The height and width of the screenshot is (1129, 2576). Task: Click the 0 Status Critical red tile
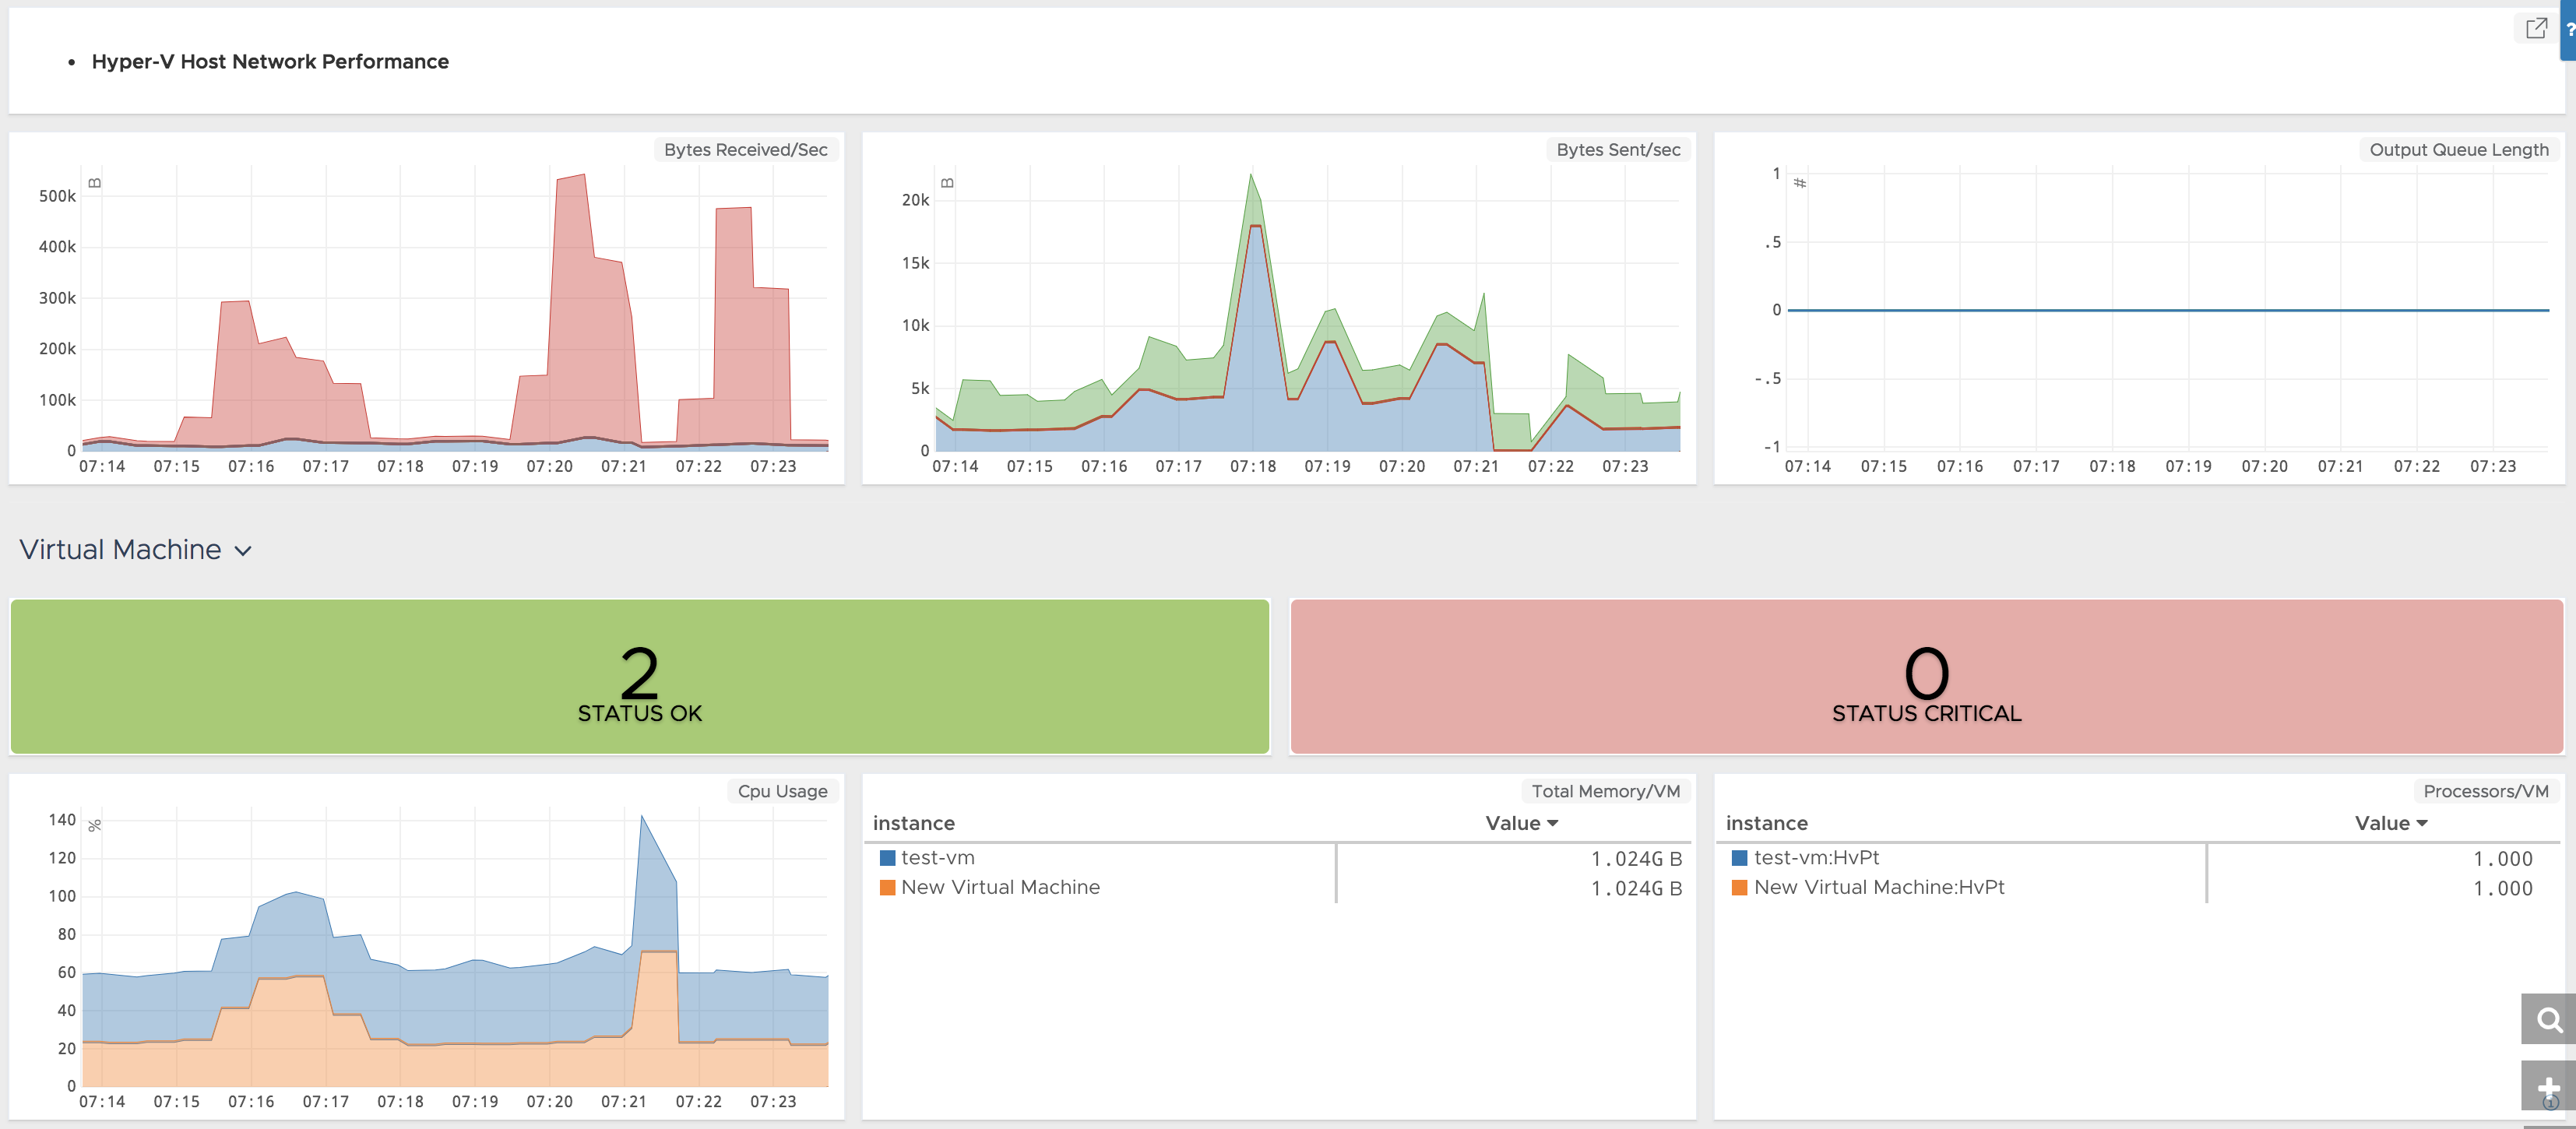(x=1927, y=677)
